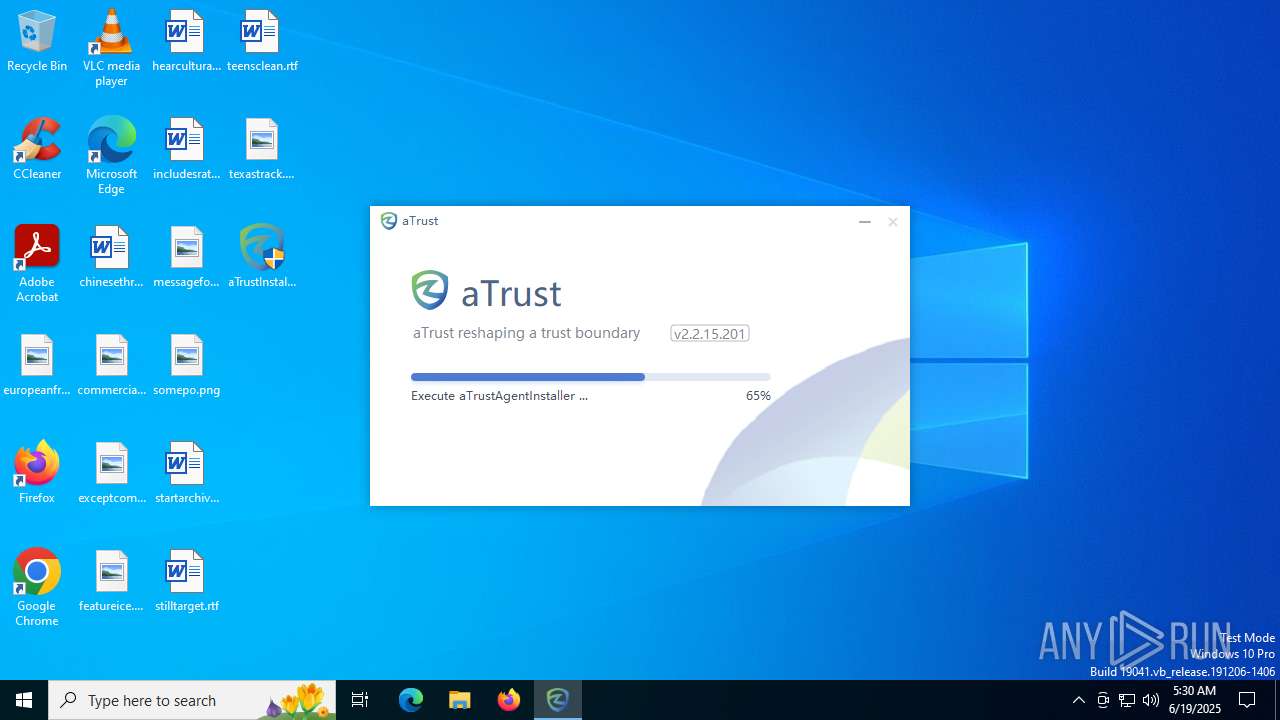
Task: Click the Meet Now camera tray icon
Action: [x=1103, y=700]
